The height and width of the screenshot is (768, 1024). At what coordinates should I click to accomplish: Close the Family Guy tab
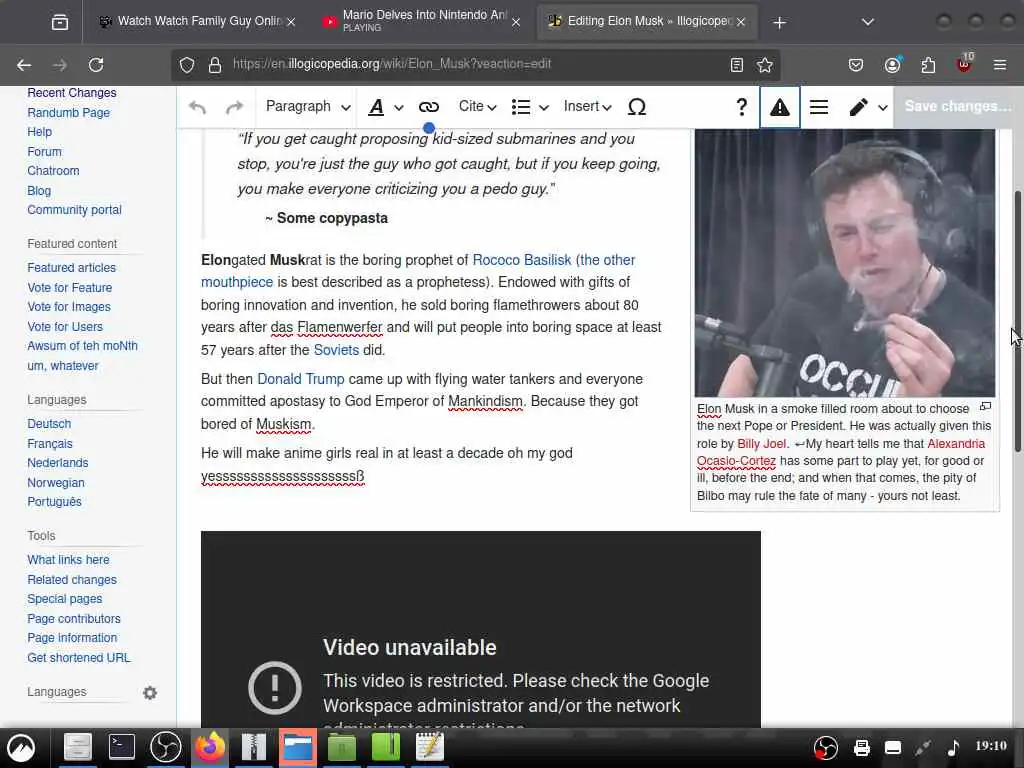(291, 22)
